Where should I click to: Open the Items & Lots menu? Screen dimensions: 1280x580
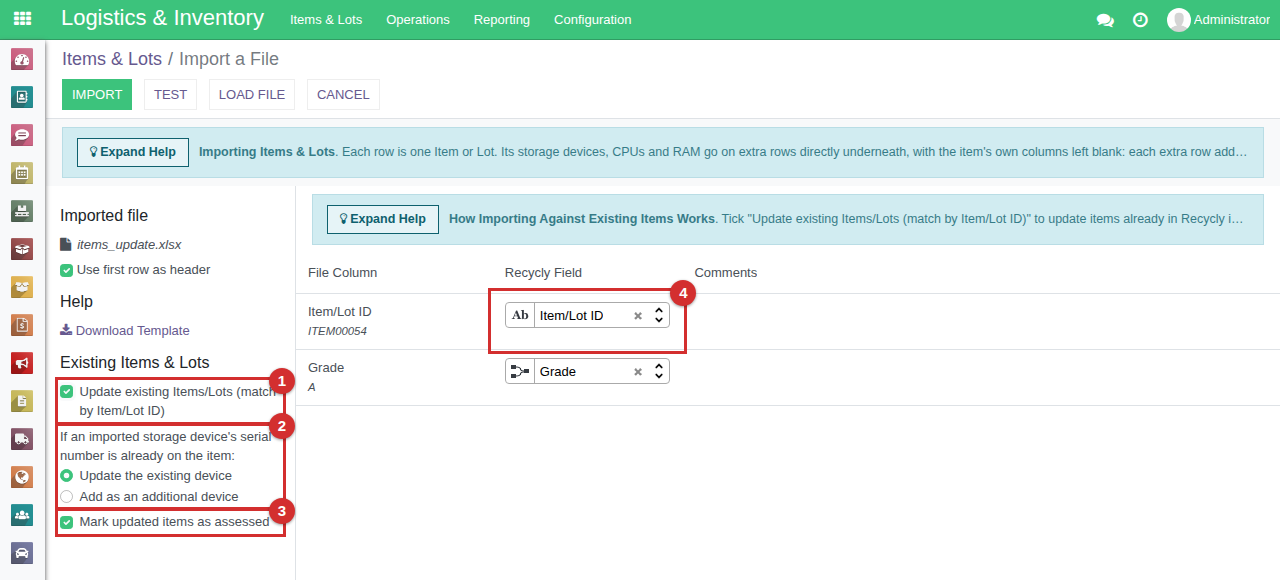[326, 20]
